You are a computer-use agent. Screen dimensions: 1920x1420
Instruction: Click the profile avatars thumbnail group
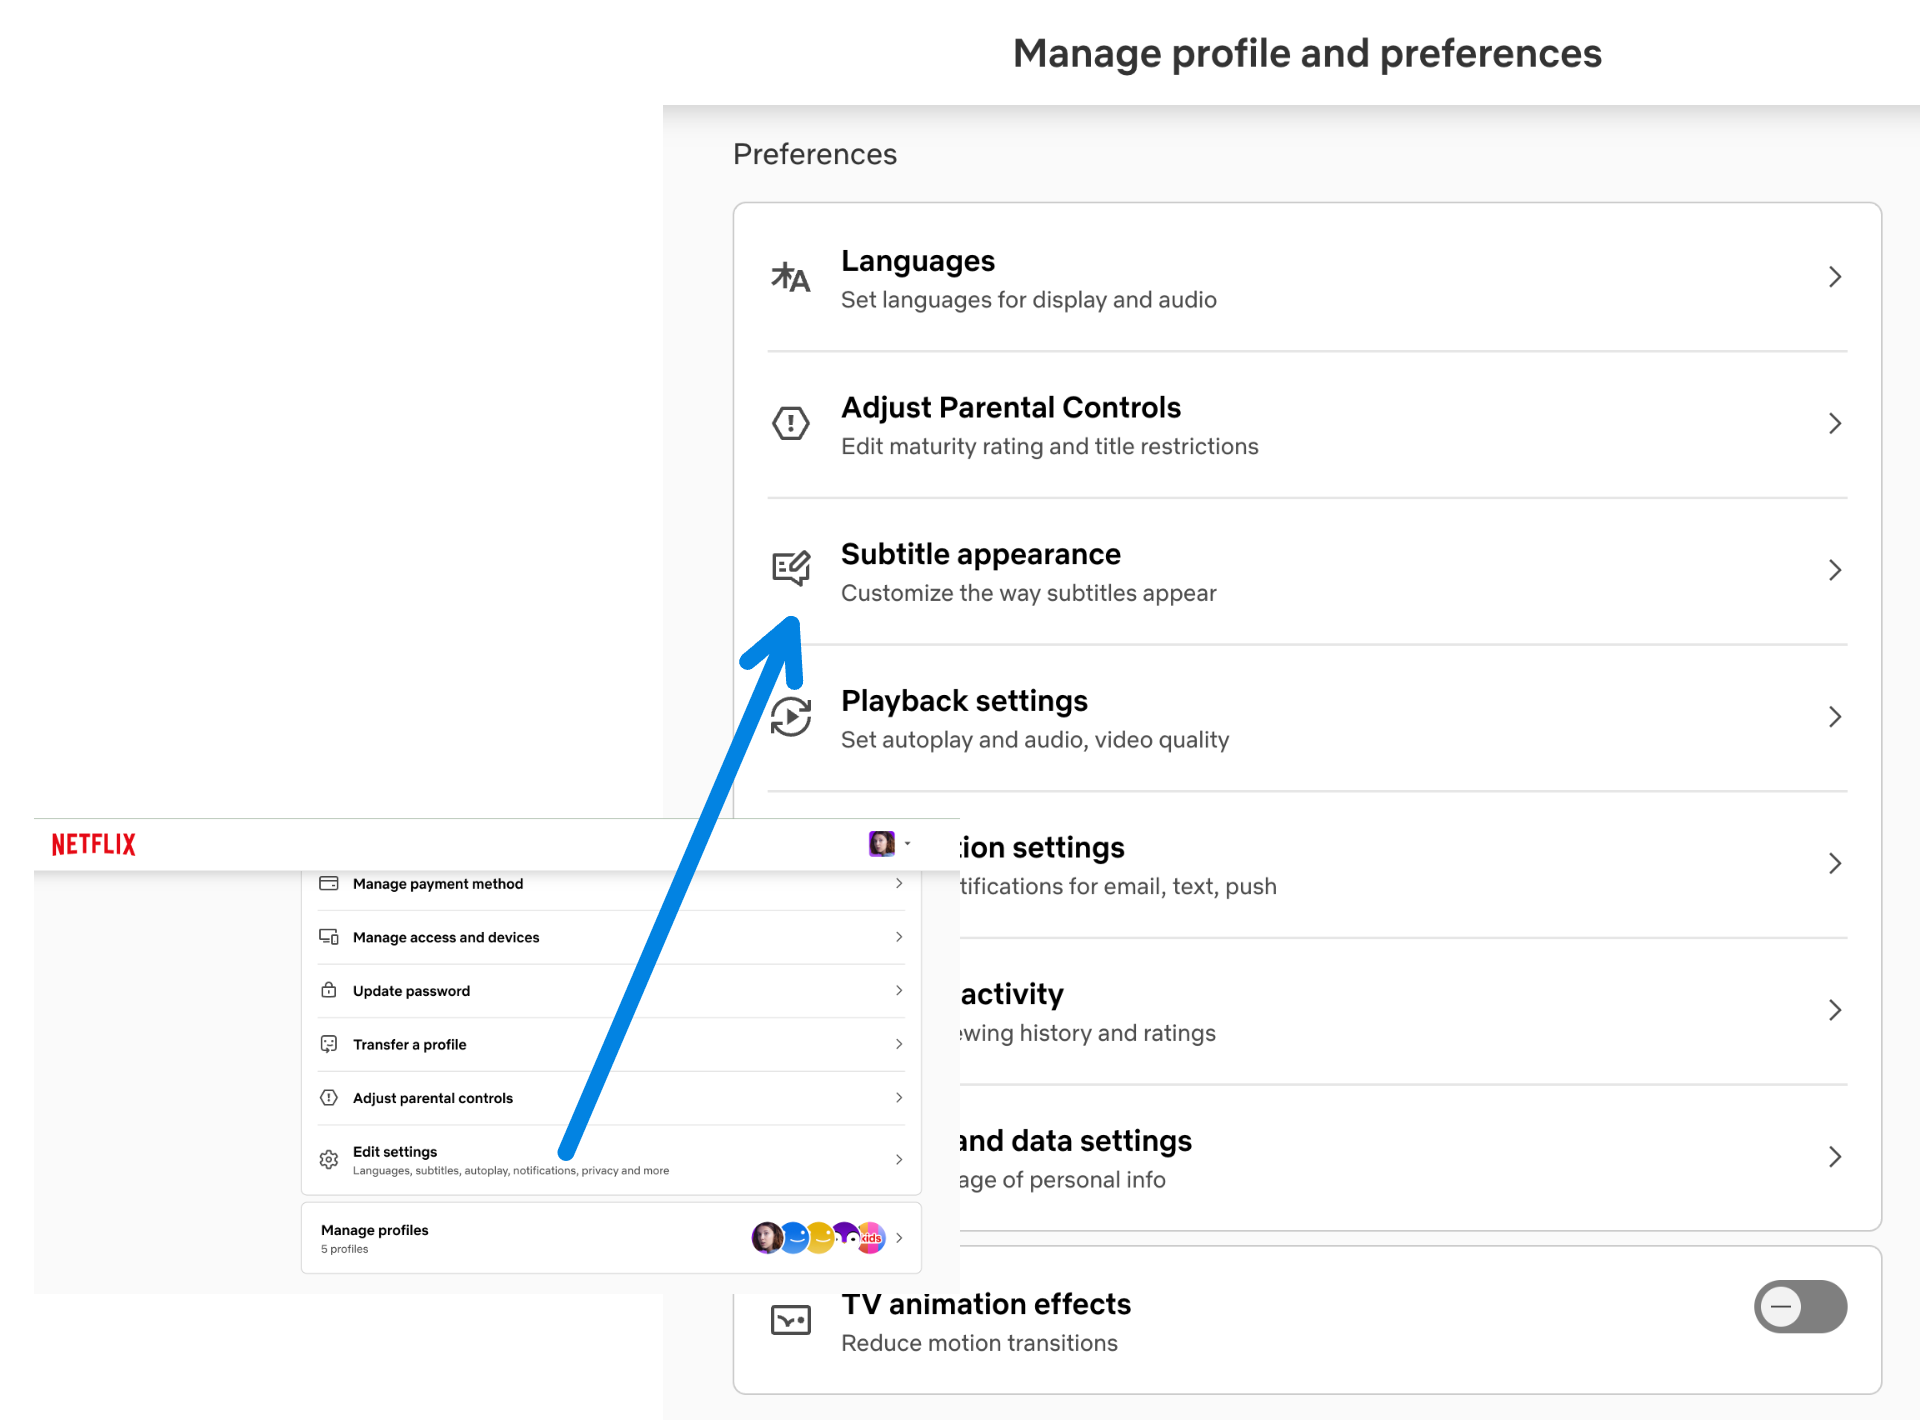pyautogui.click(x=818, y=1238)
